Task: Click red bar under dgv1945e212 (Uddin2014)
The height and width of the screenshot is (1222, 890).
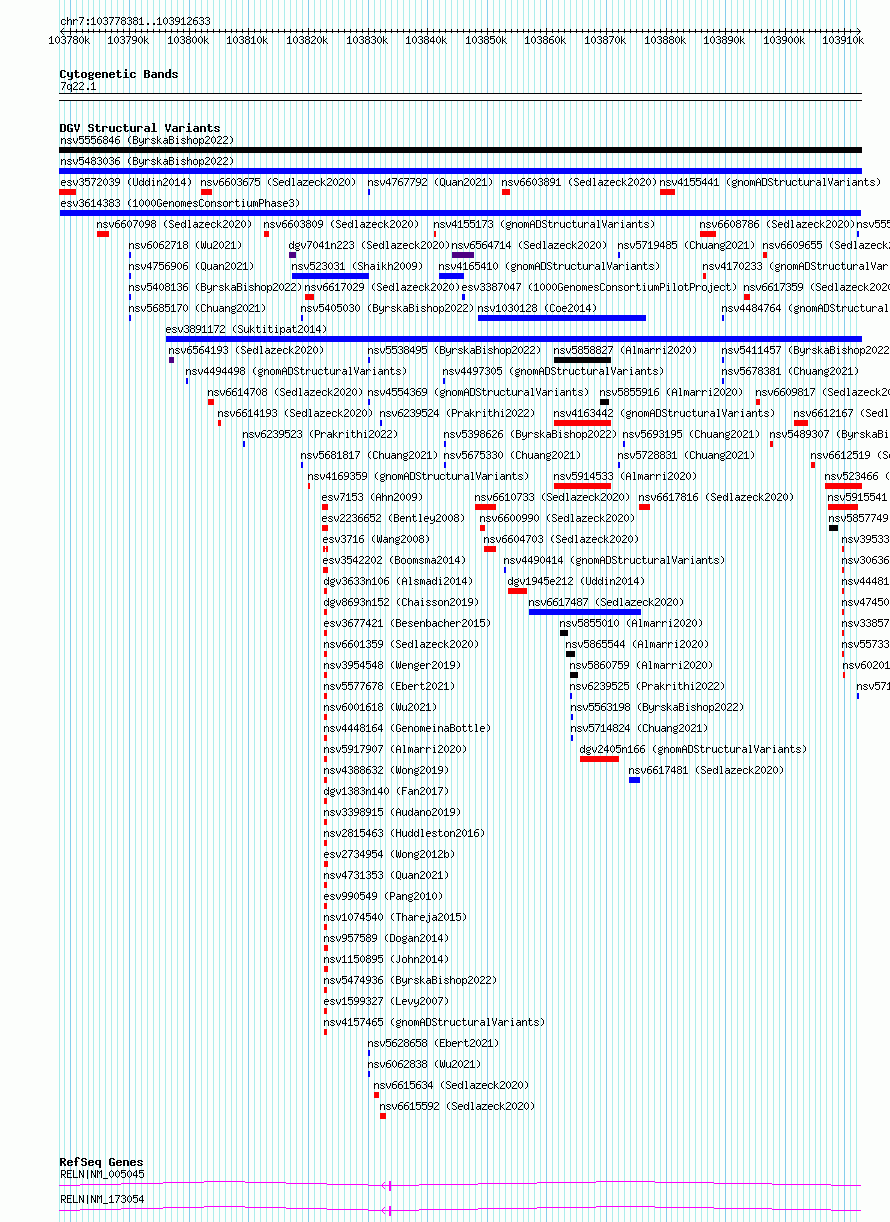Action: [517, 591]
